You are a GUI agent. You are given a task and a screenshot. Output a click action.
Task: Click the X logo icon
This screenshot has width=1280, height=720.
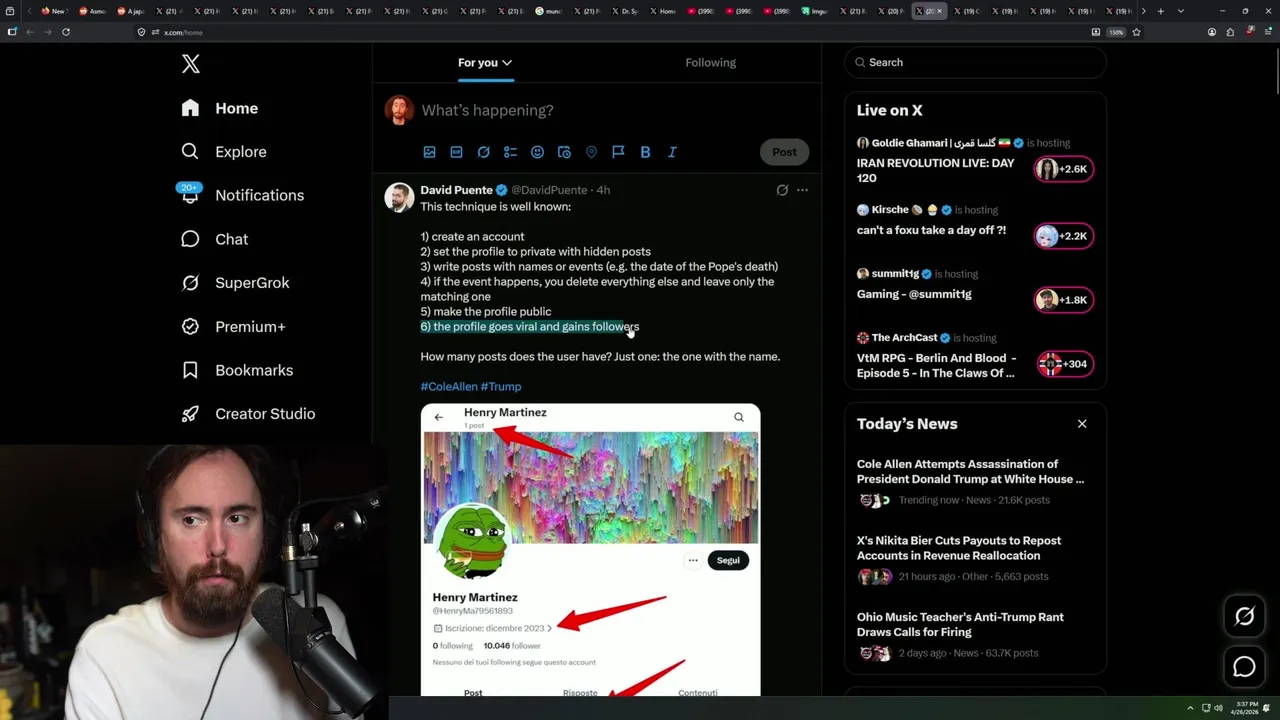(191, 64)
